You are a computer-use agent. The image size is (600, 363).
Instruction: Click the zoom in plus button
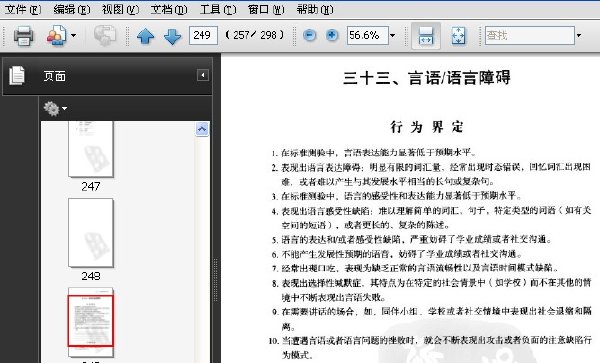pyautogui.click(x=332, y=36)
